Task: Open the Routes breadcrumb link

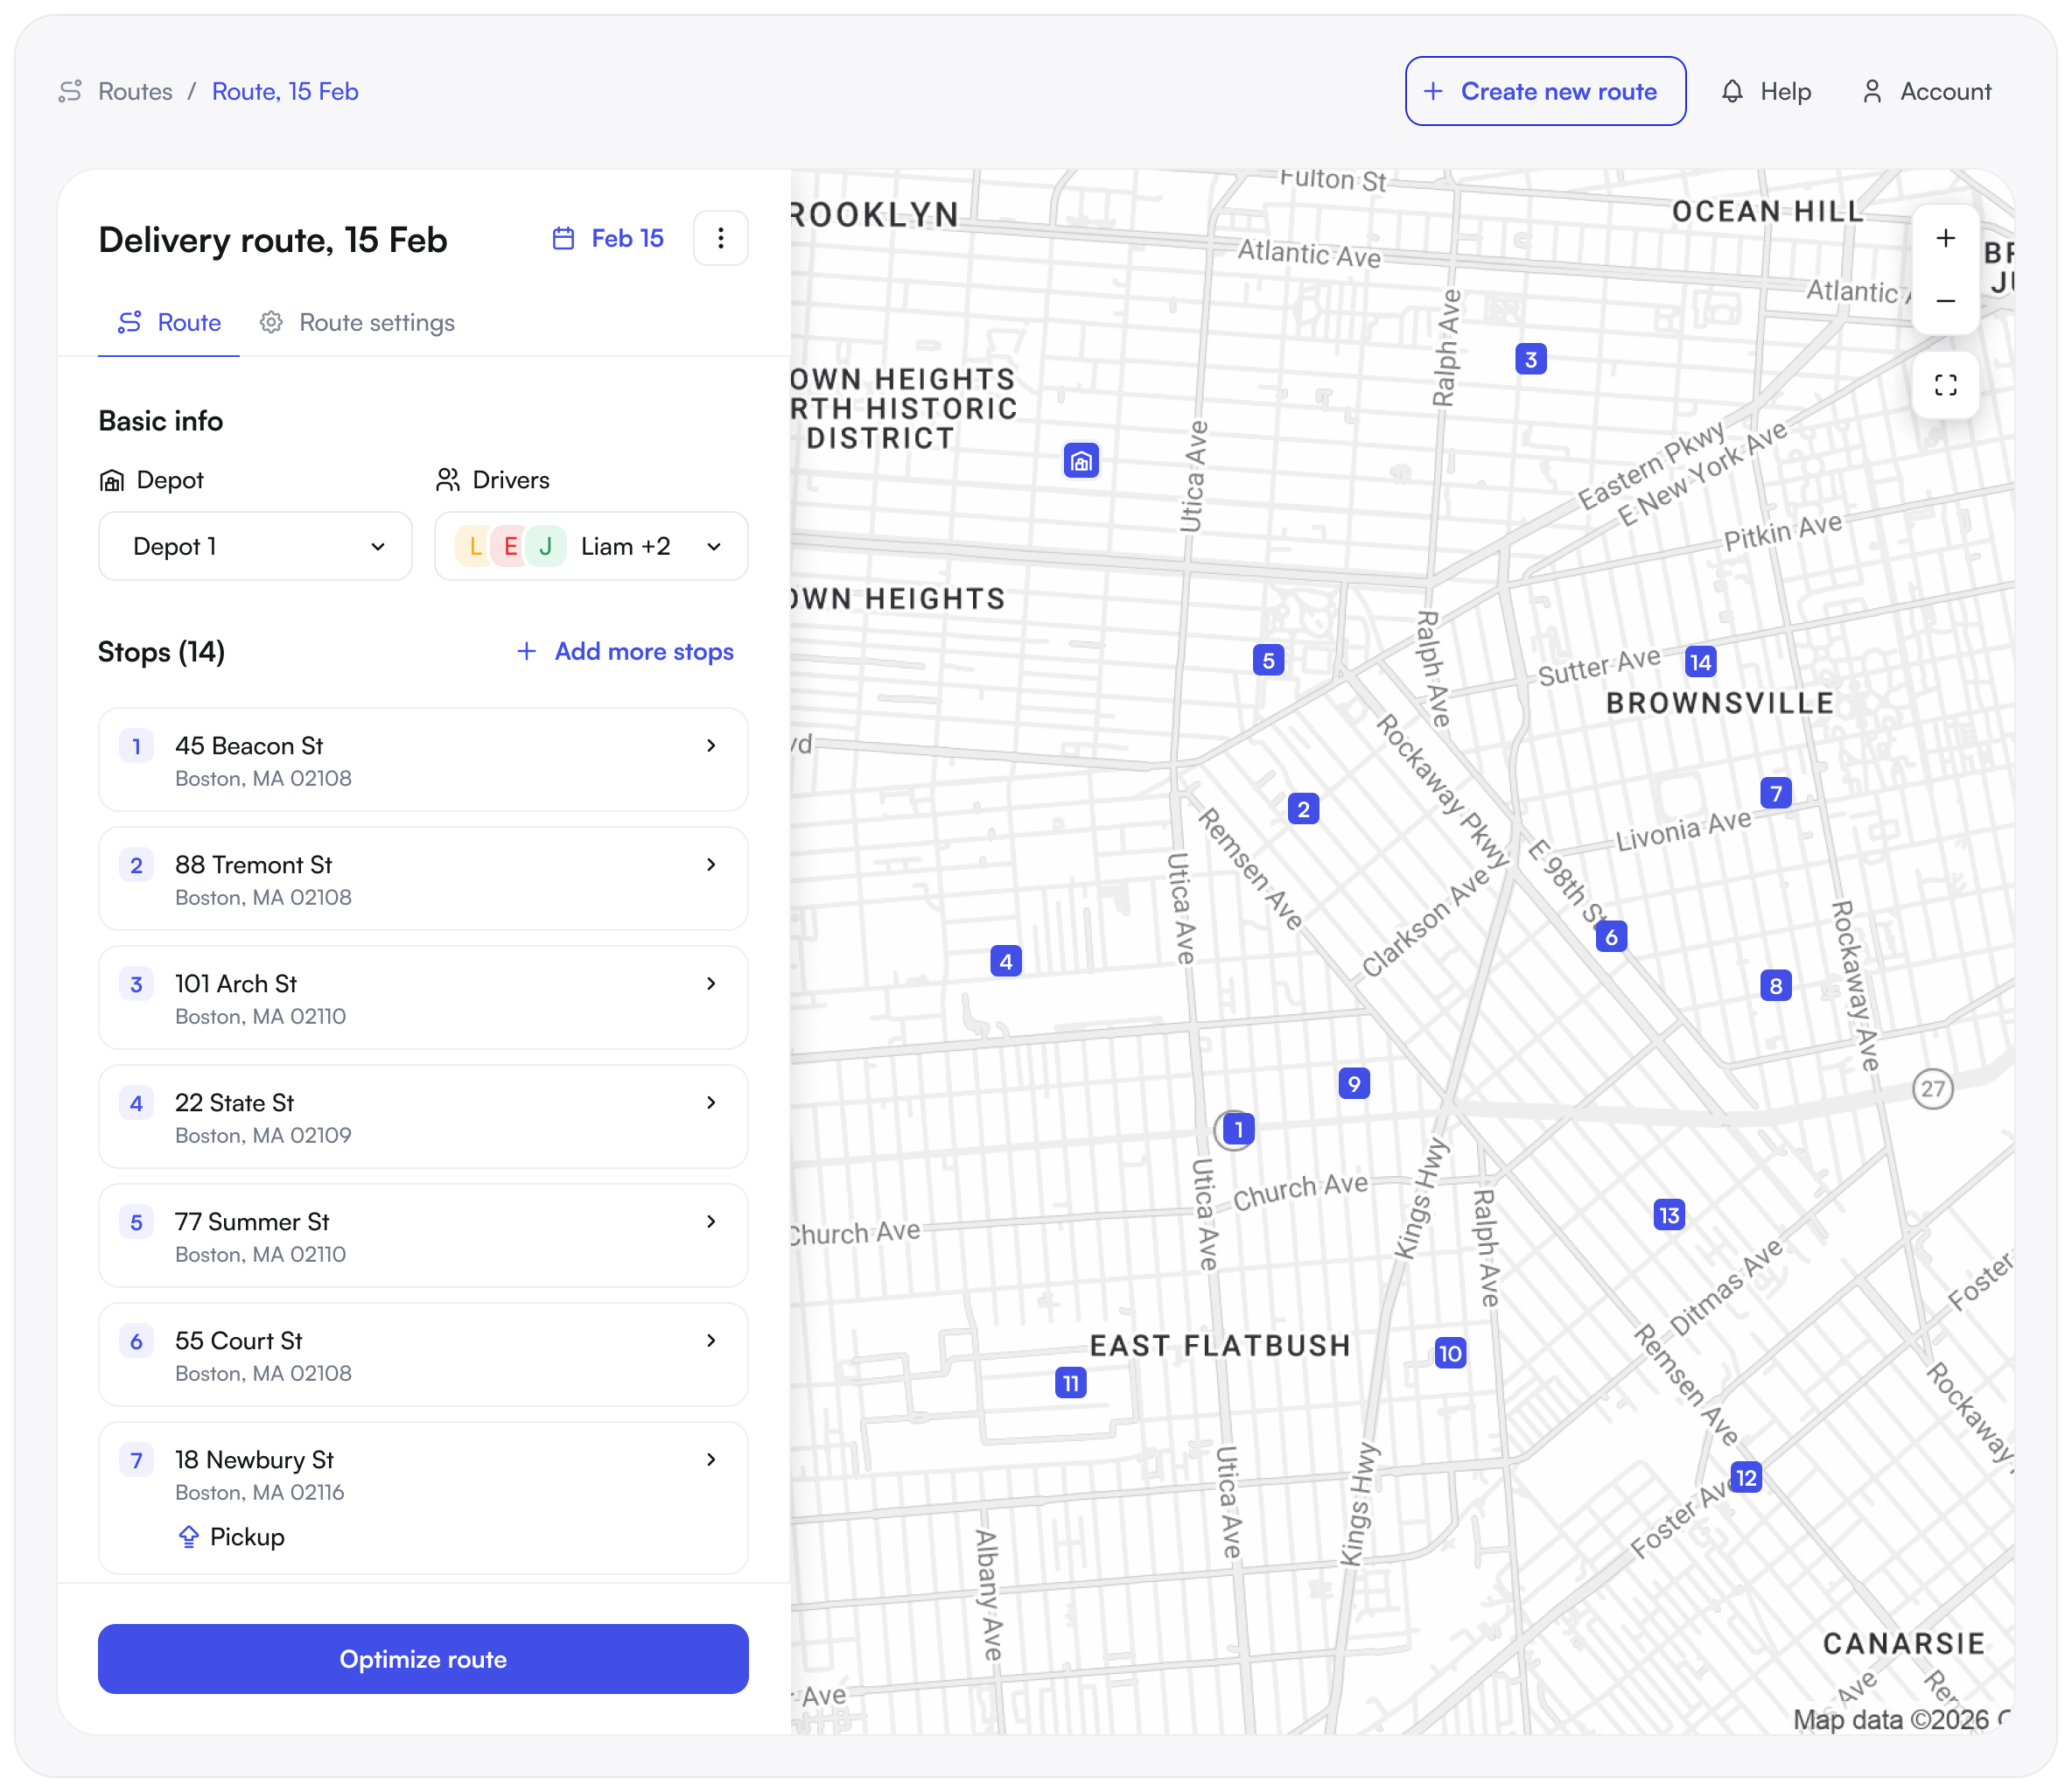Action: (135, 91)
